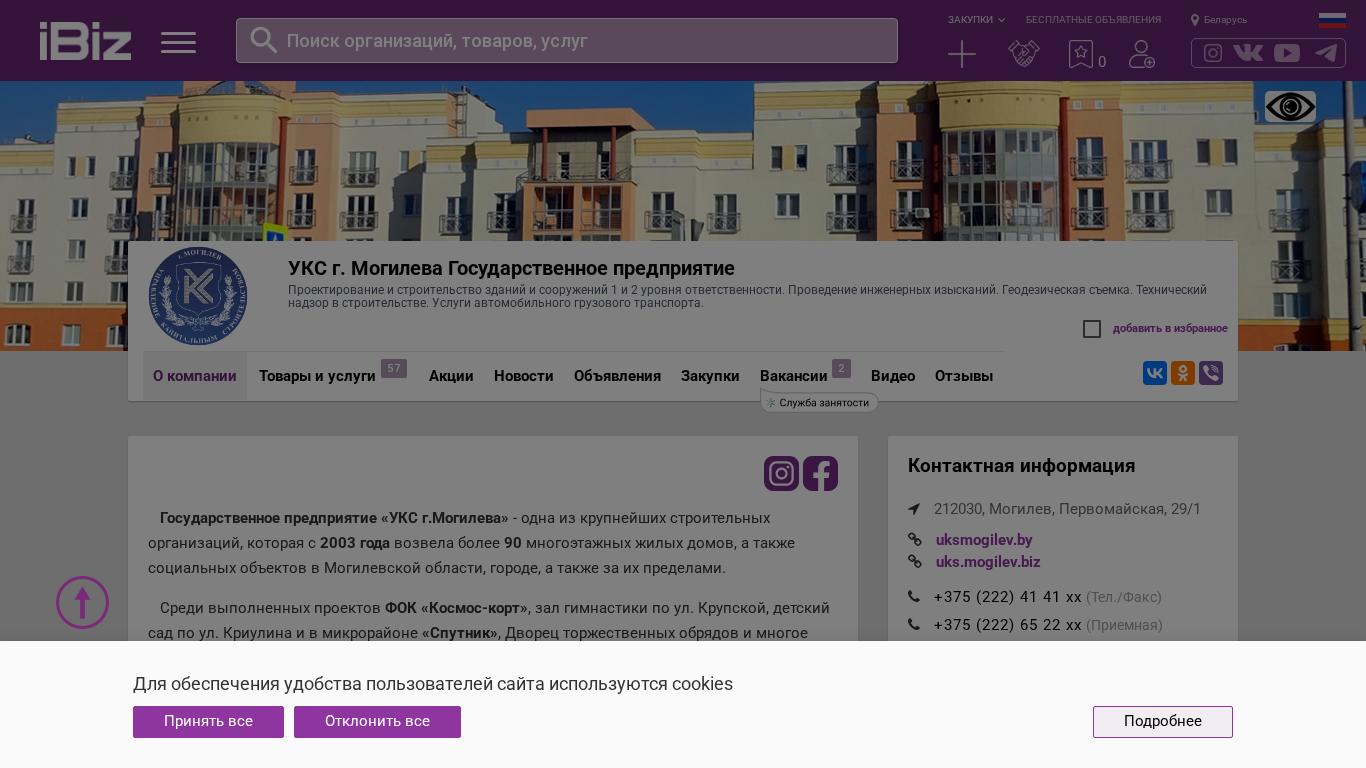Screen dimensions: 1366x768
Task: Accept all cookies with 'Принять все'
Action: [x=208, y=722]
